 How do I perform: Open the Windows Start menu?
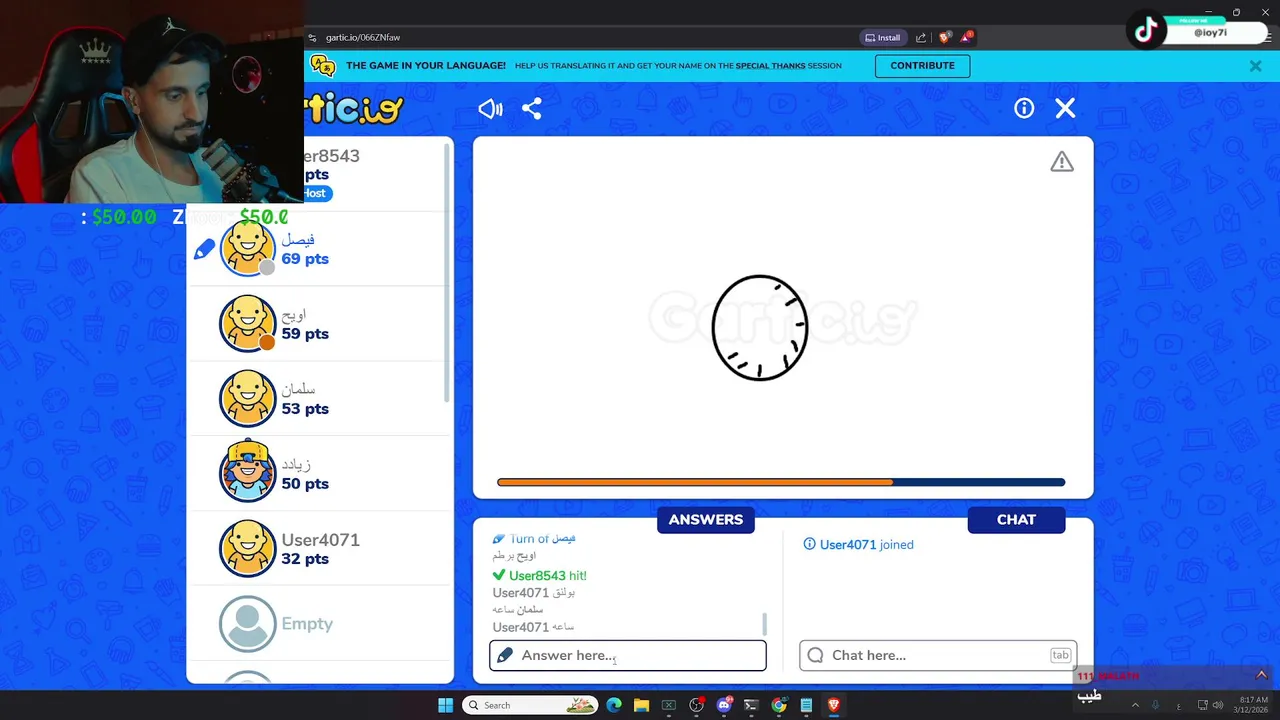(x=445, y=705)
